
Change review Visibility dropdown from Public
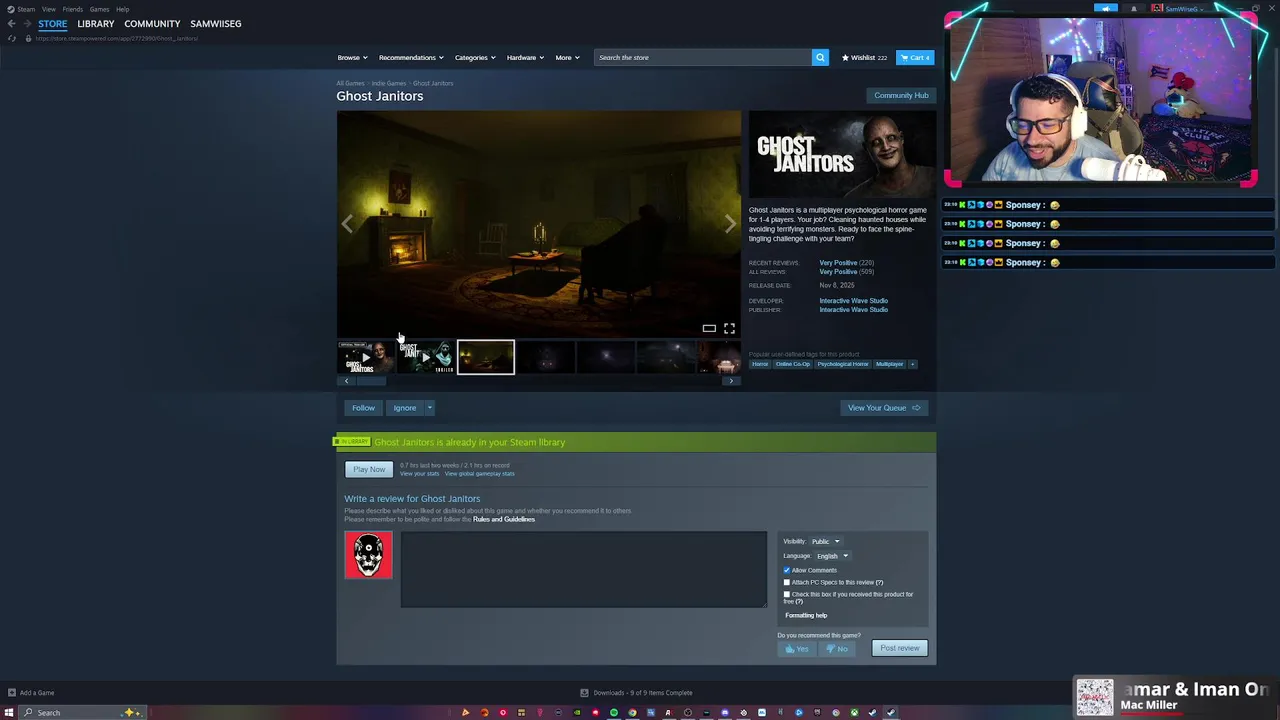(825, 541)
